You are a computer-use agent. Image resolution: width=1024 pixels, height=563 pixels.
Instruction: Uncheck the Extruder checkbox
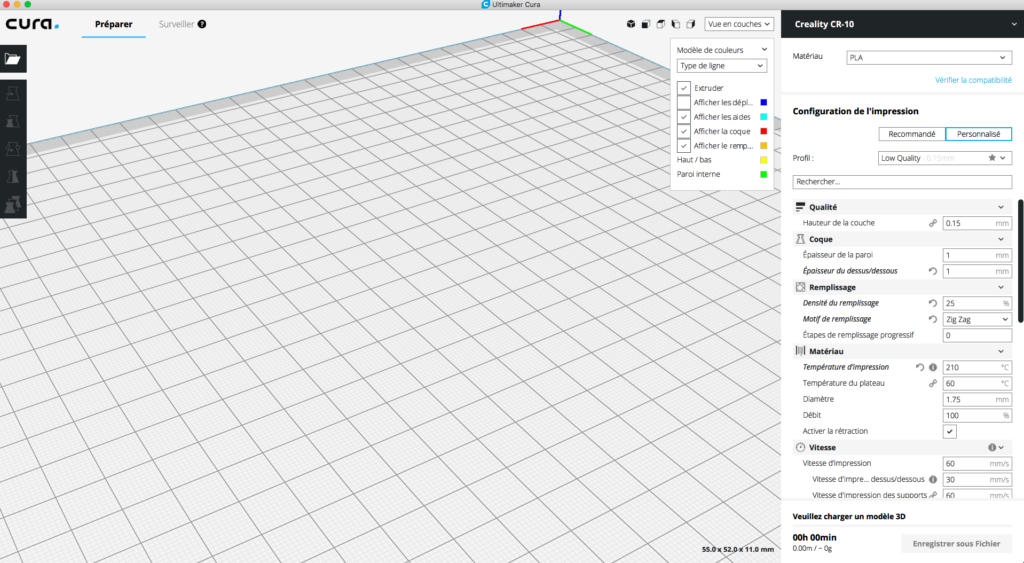click(684, 88)
